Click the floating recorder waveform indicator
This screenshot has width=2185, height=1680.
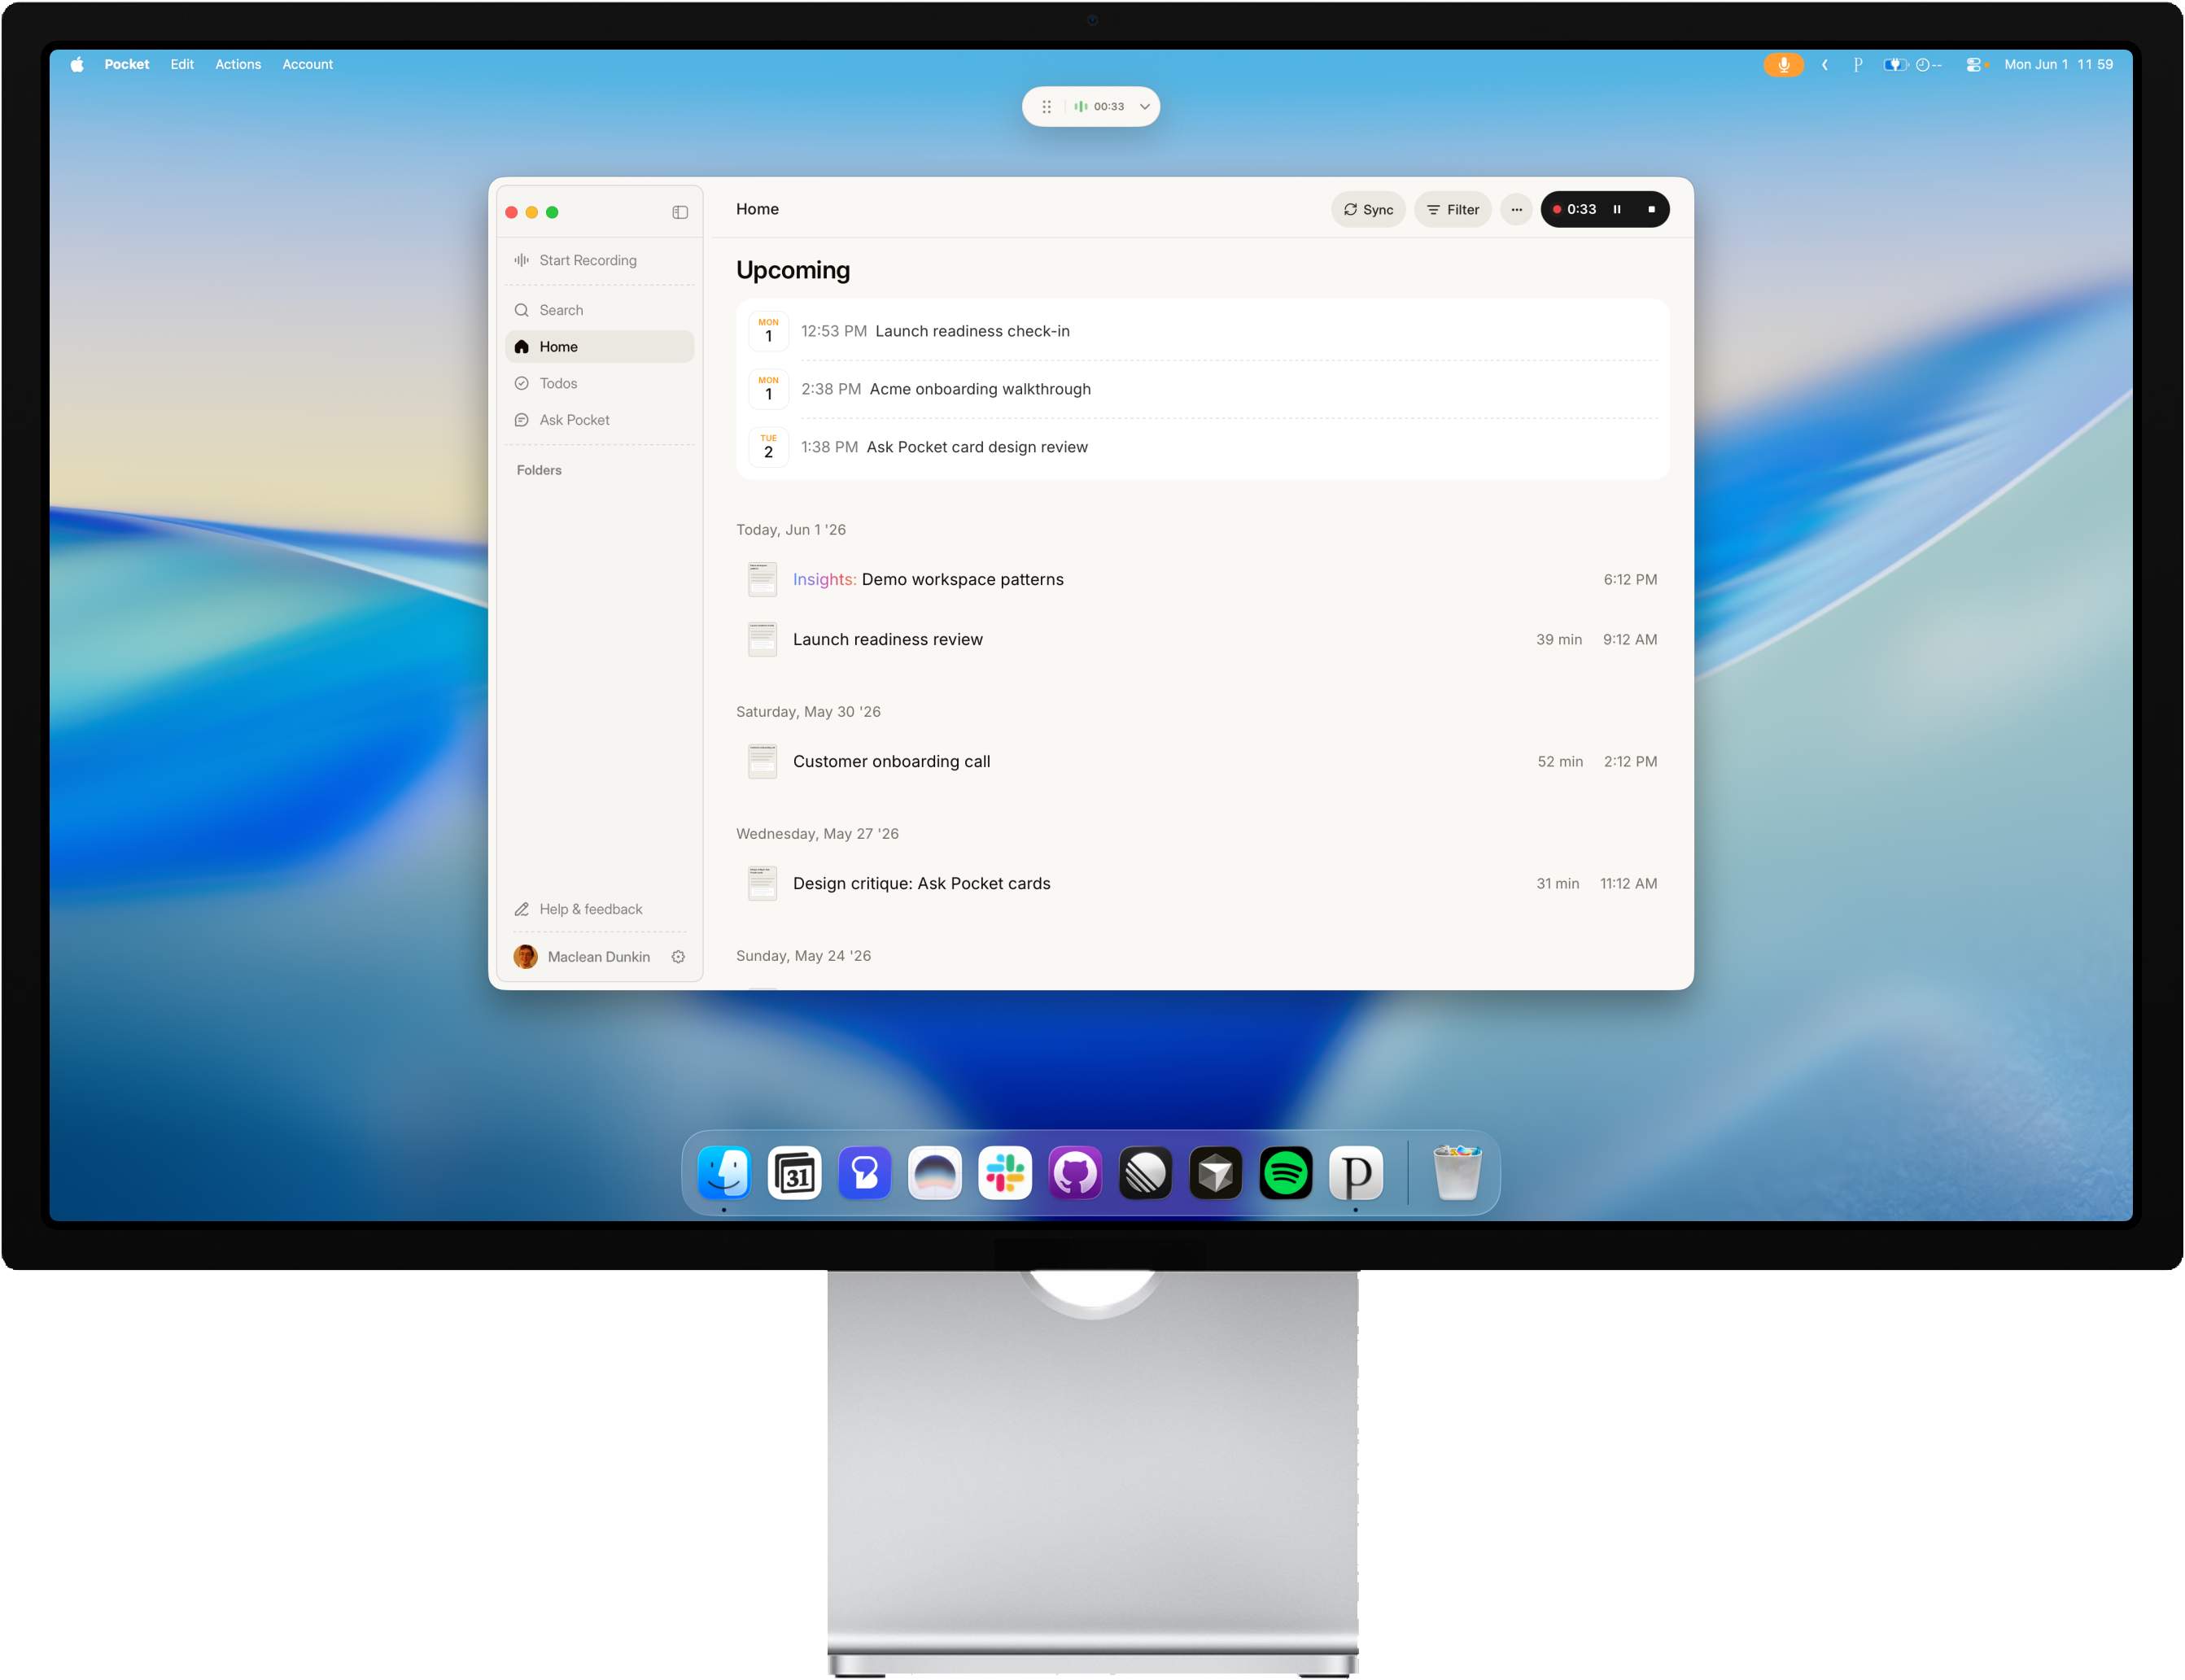pos(1080,107)
